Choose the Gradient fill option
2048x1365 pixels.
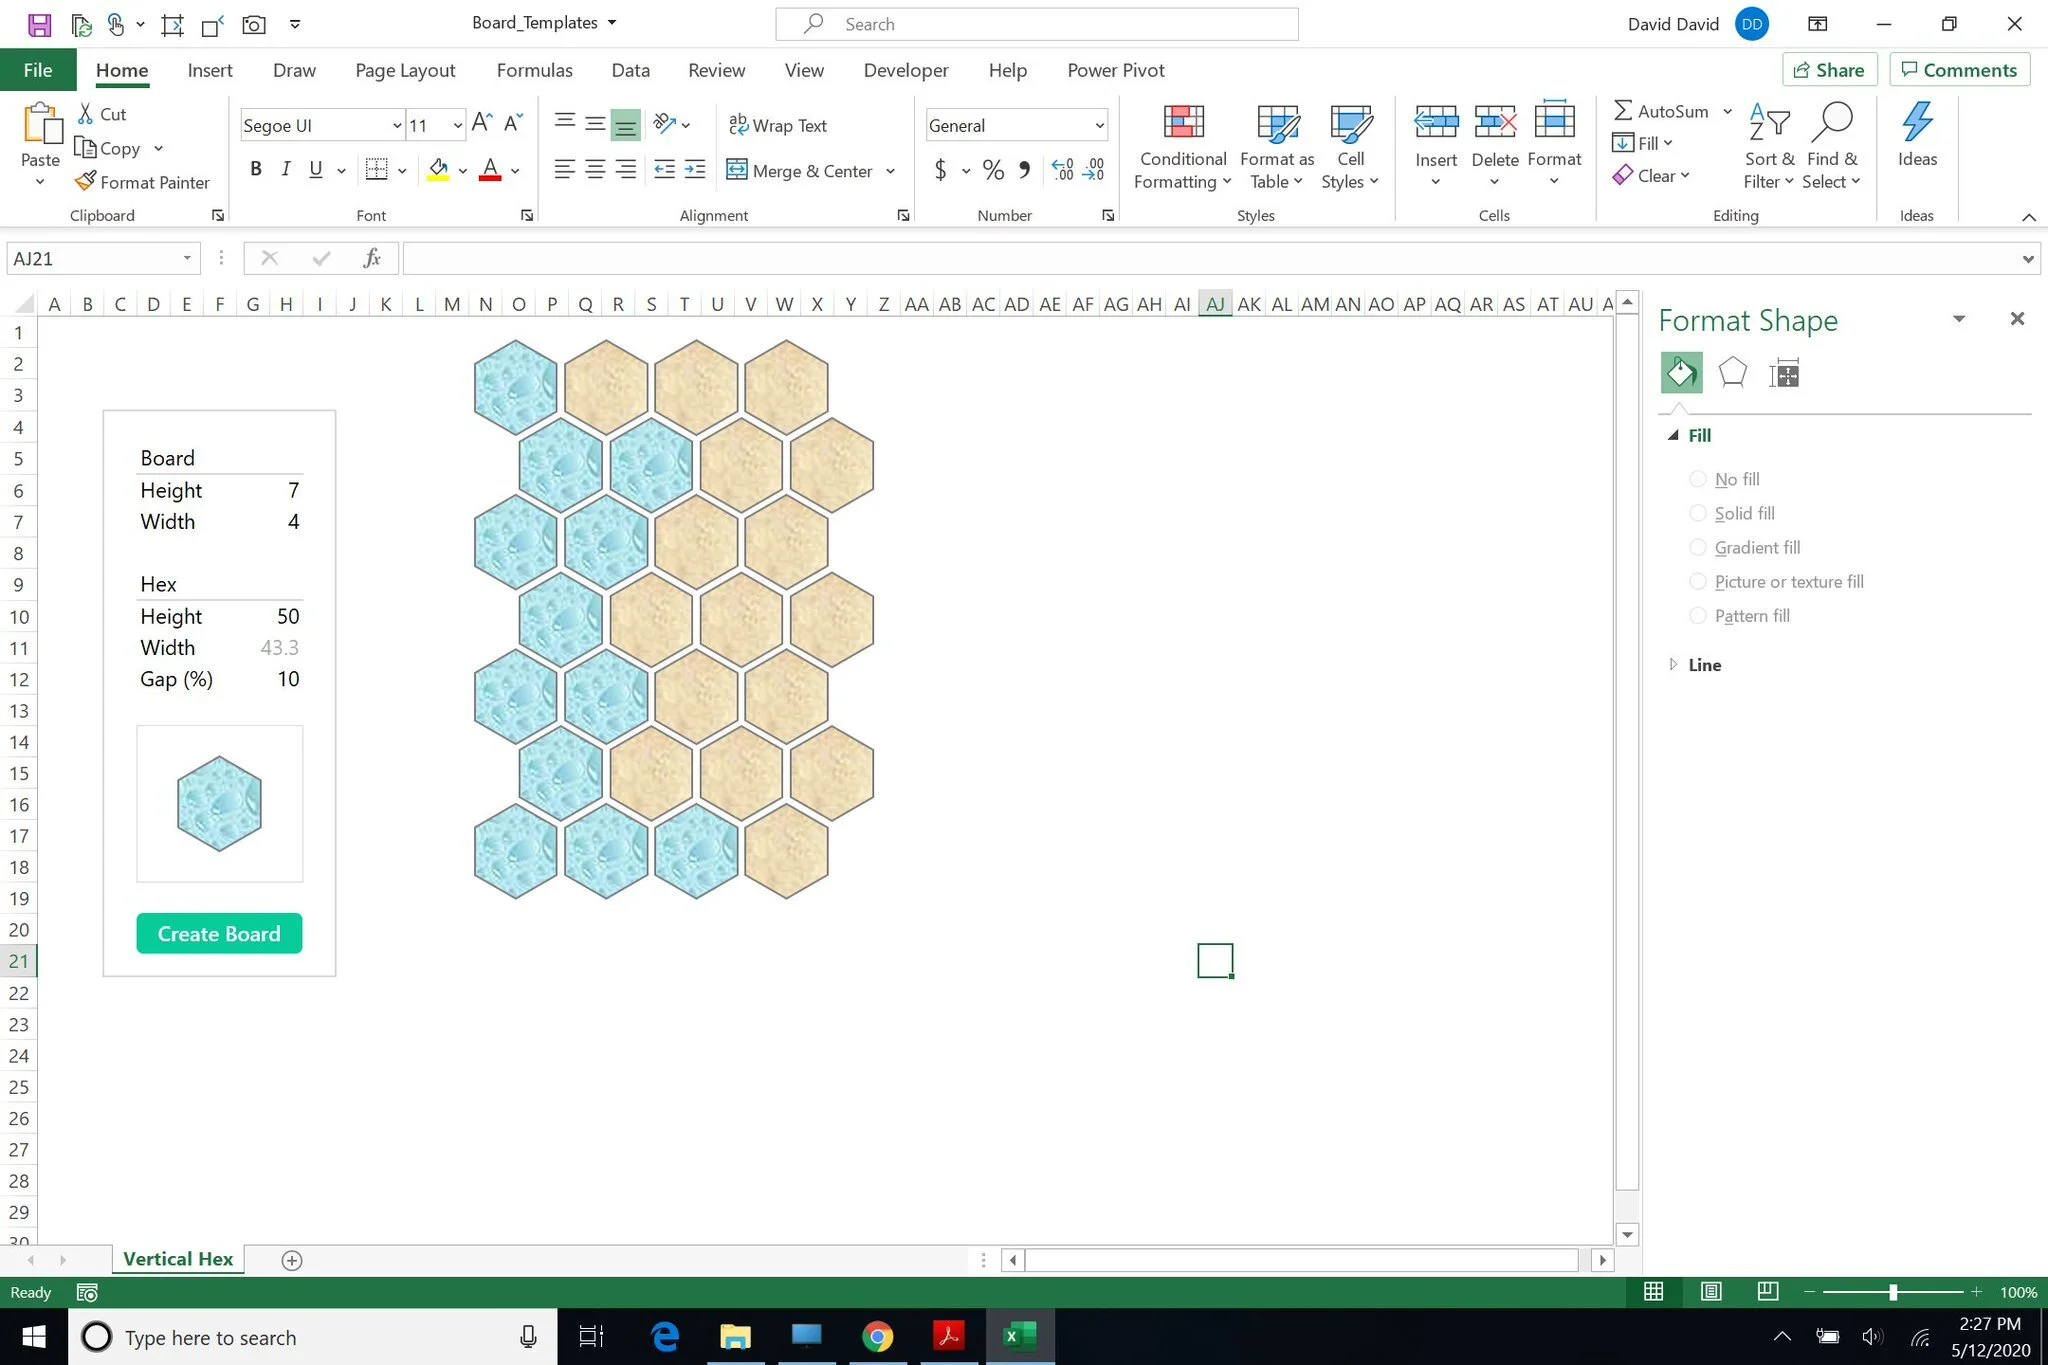coord(1697,547)
